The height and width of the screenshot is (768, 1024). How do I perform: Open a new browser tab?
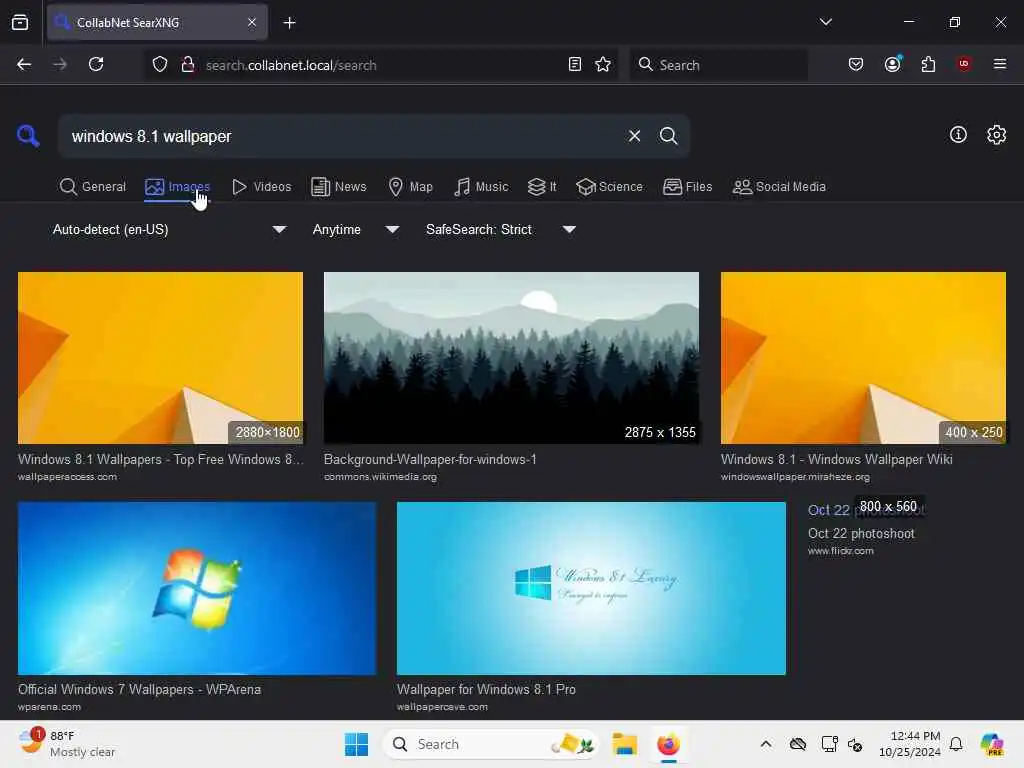289,23
